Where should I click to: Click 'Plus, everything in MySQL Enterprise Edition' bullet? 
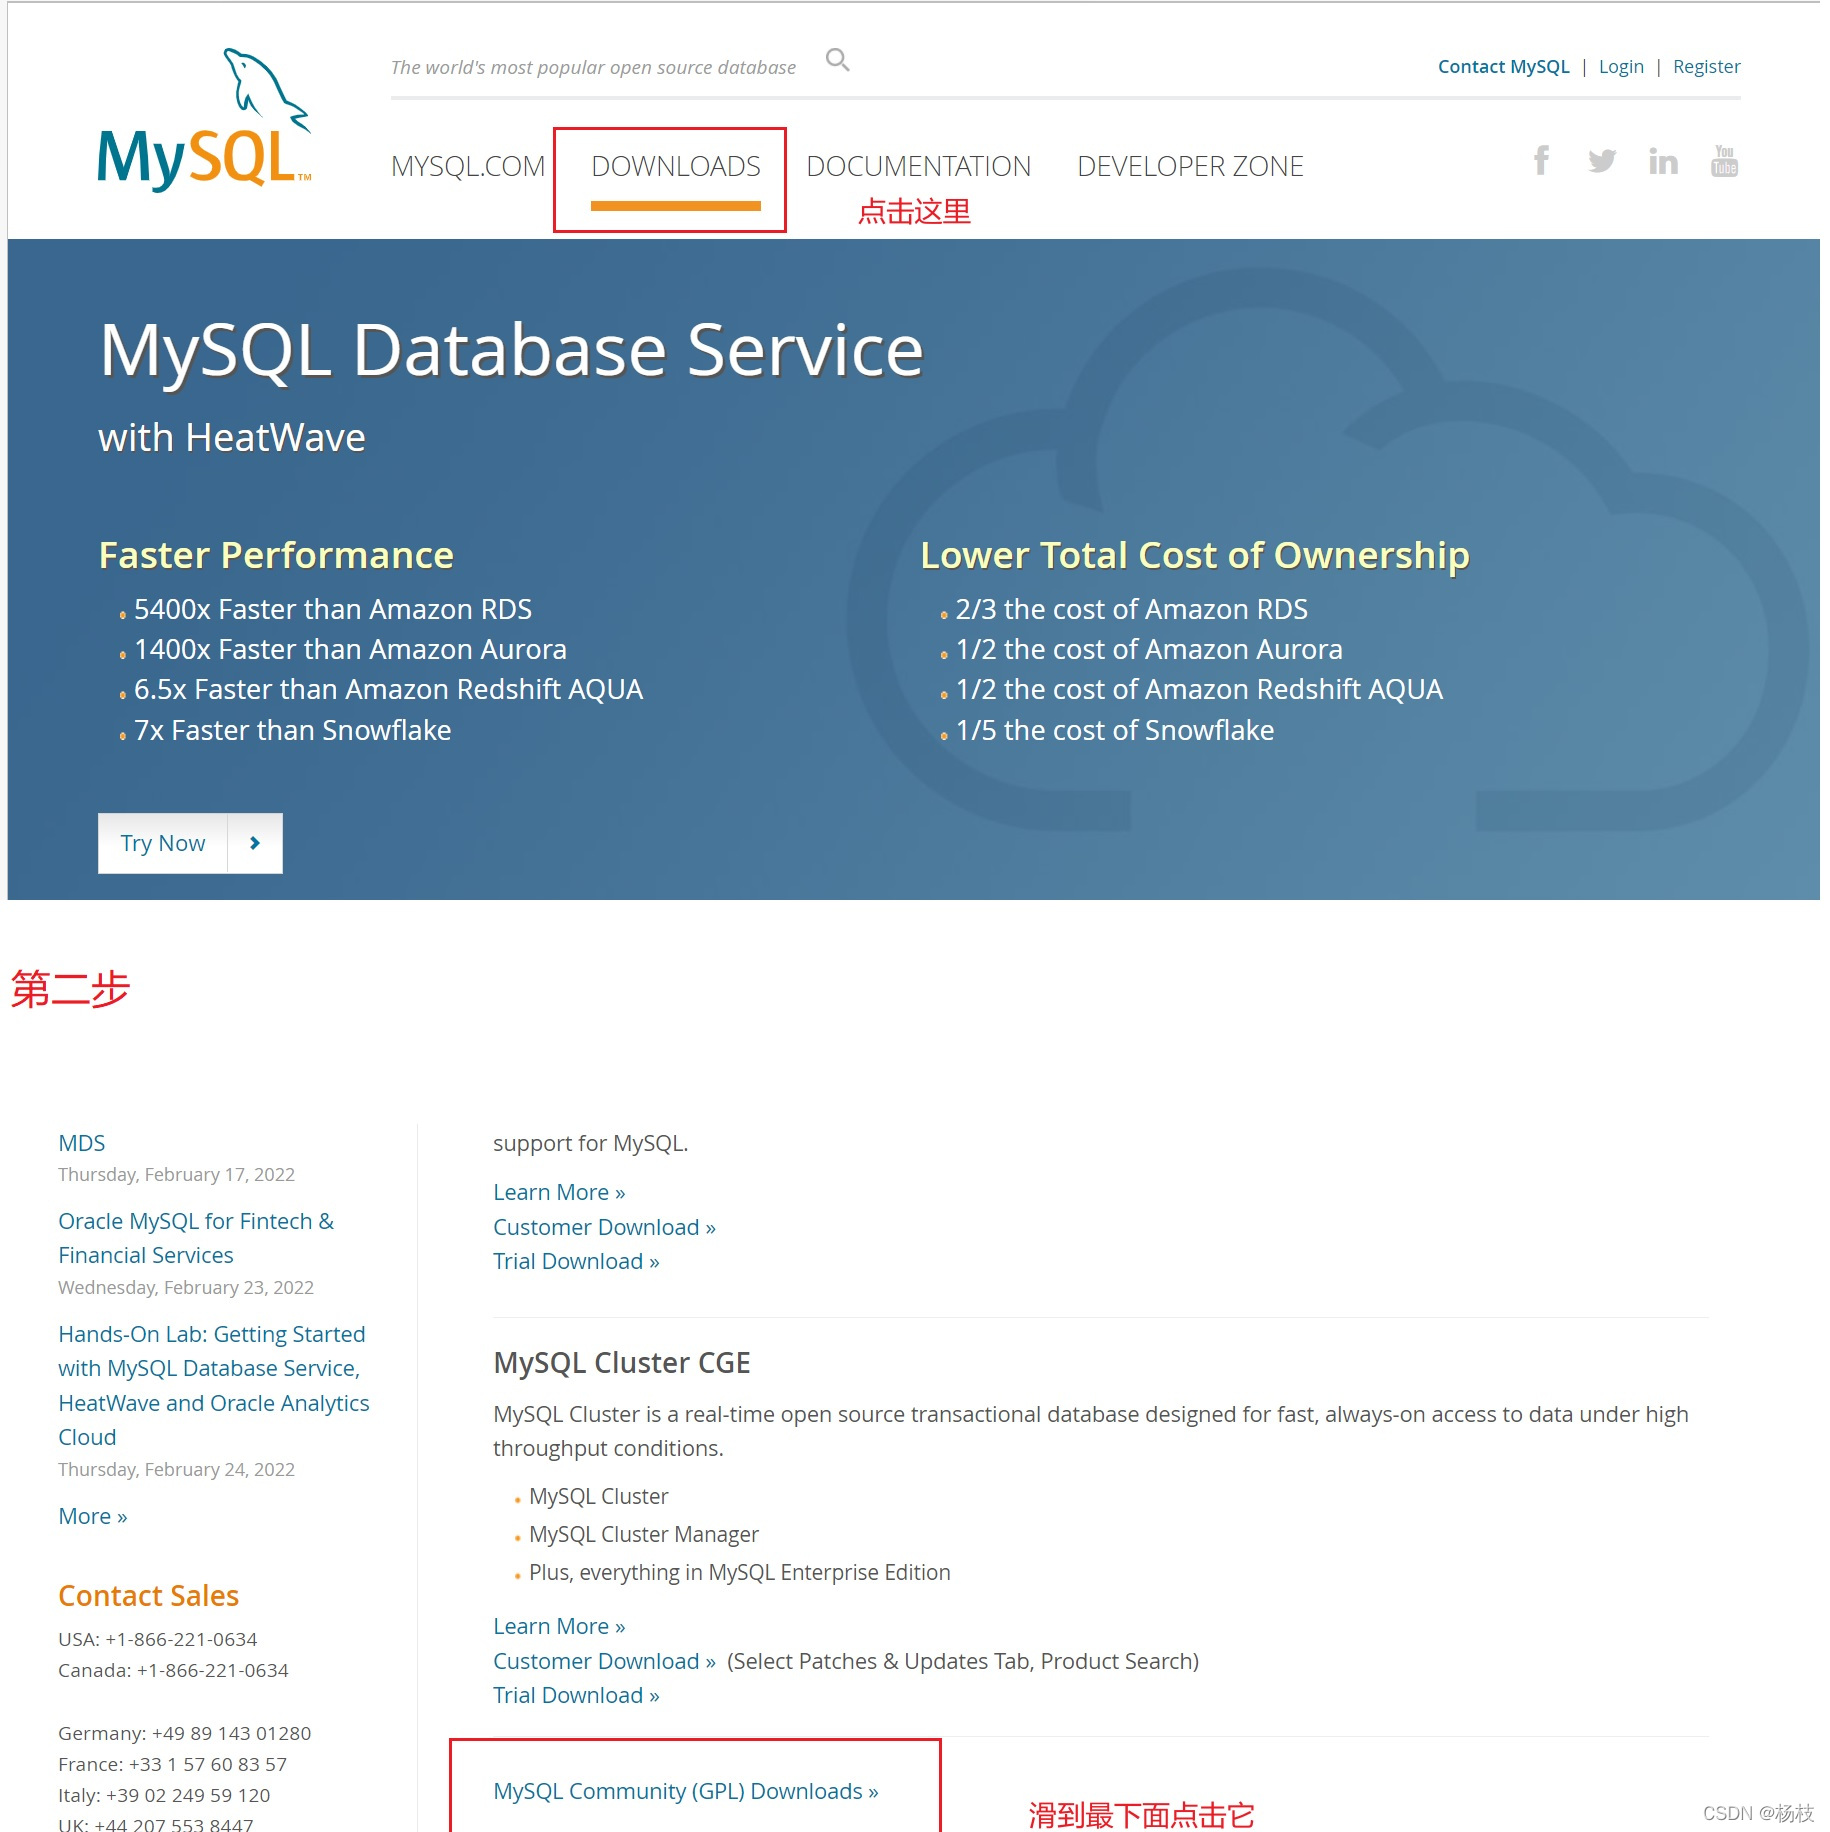[x=740, y=1572]
